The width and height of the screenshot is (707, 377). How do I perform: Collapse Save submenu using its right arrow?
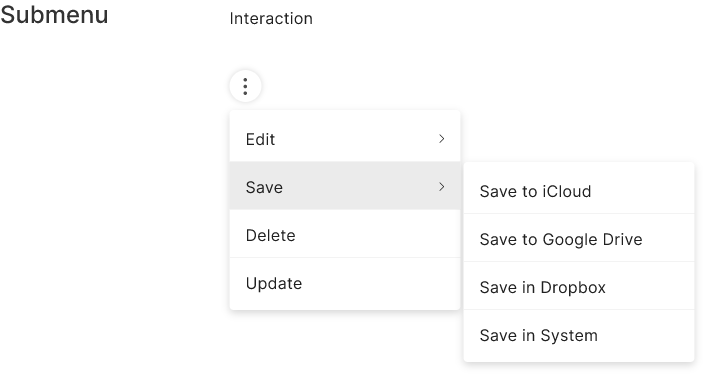click(441, 187)
